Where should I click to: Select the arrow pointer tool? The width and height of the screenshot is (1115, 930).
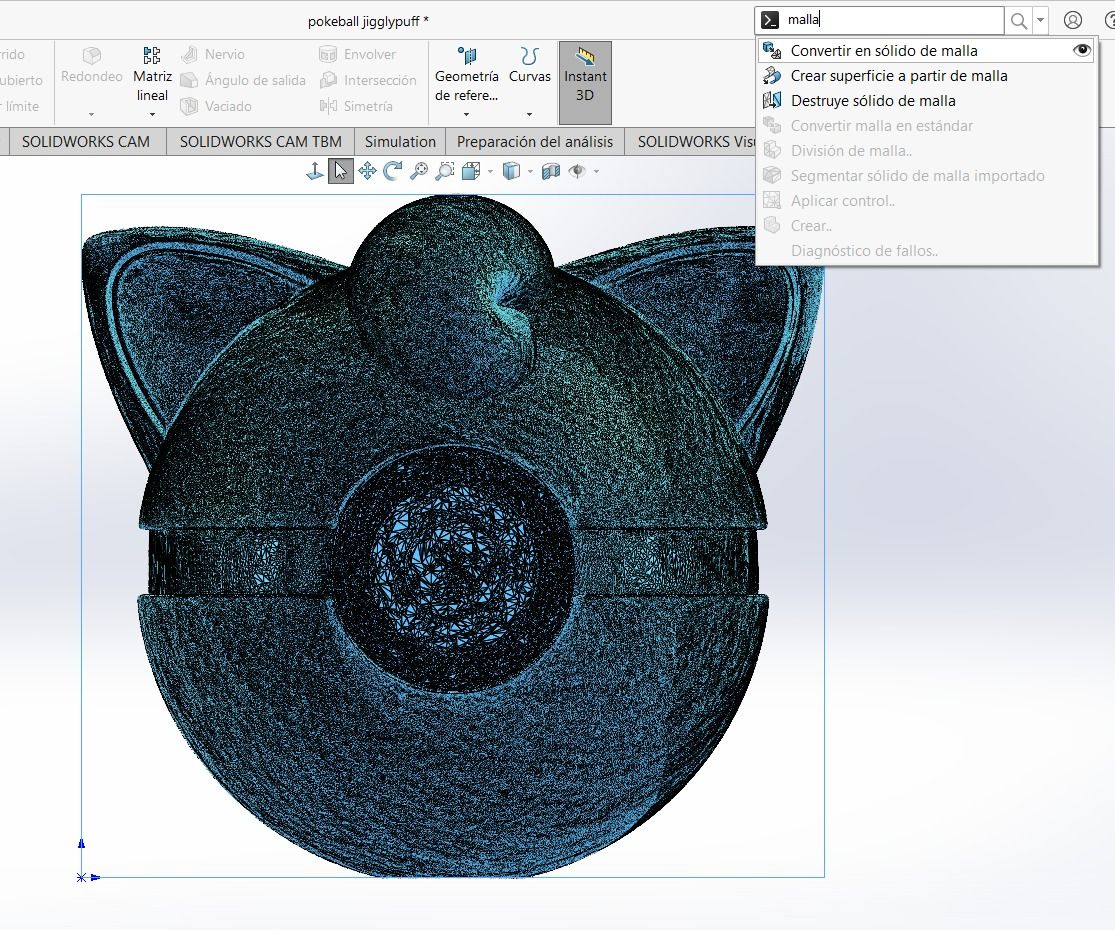click(x=341, y=171)
